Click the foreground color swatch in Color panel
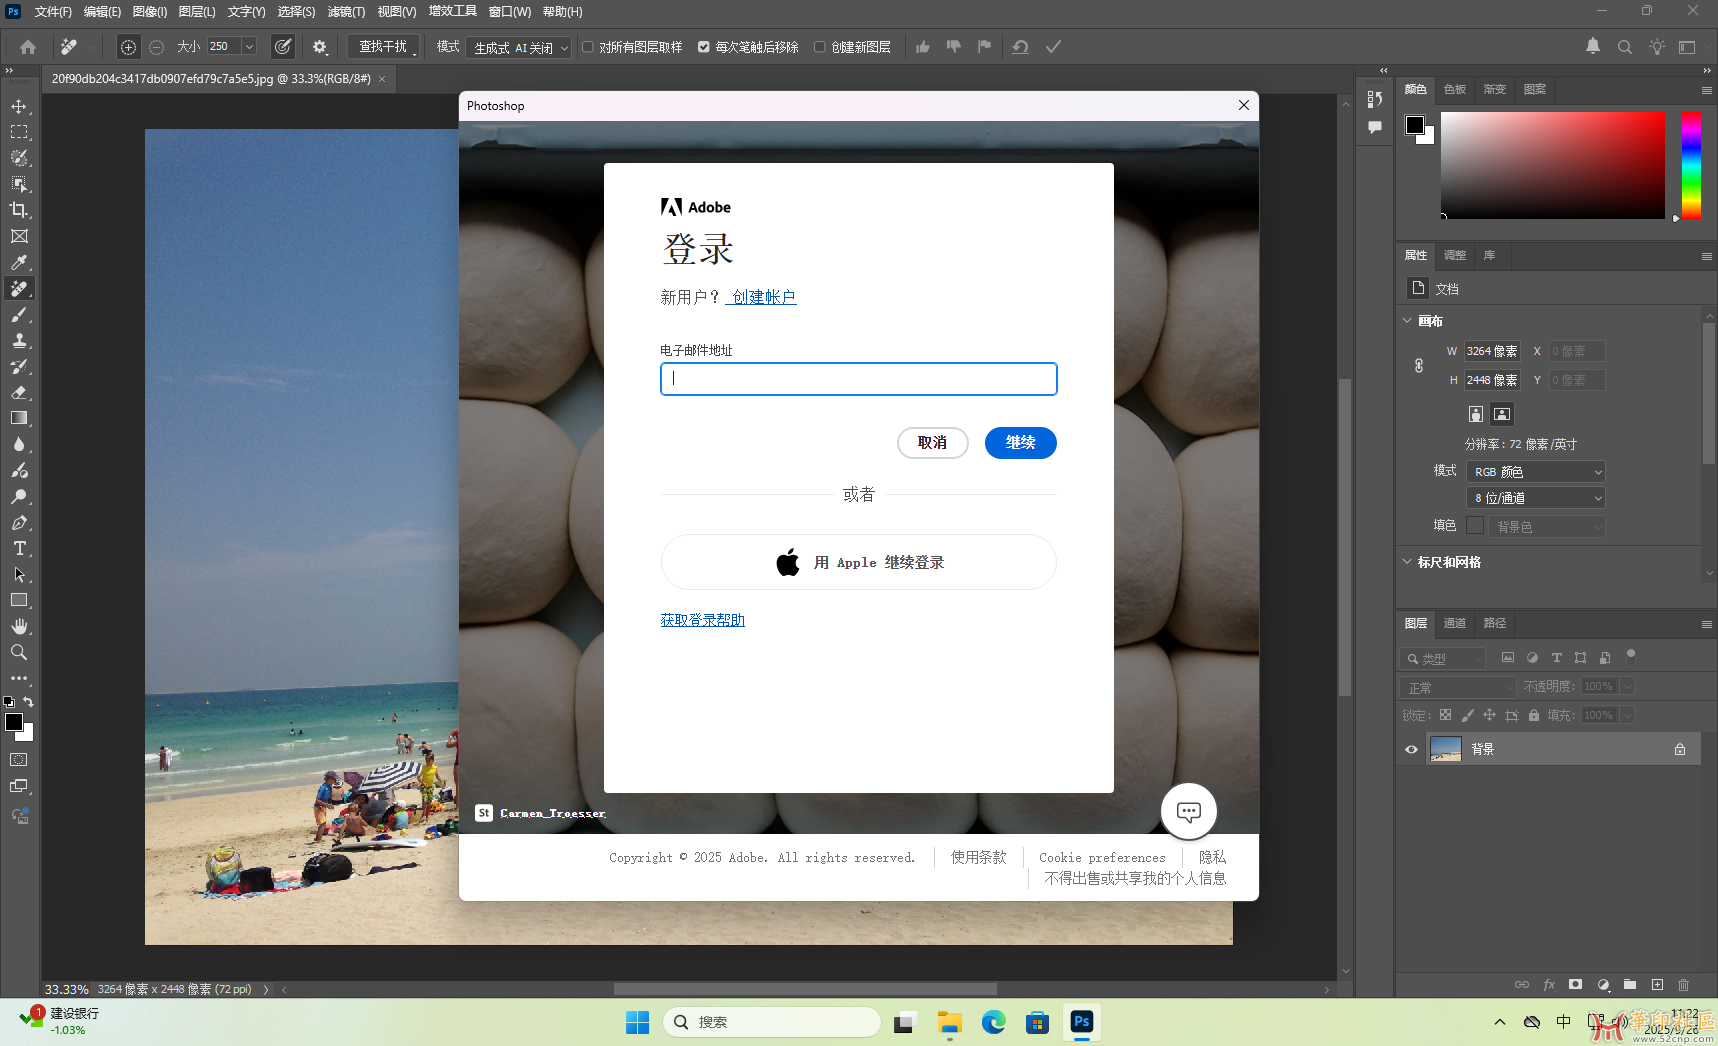 tap(1415, 125)
